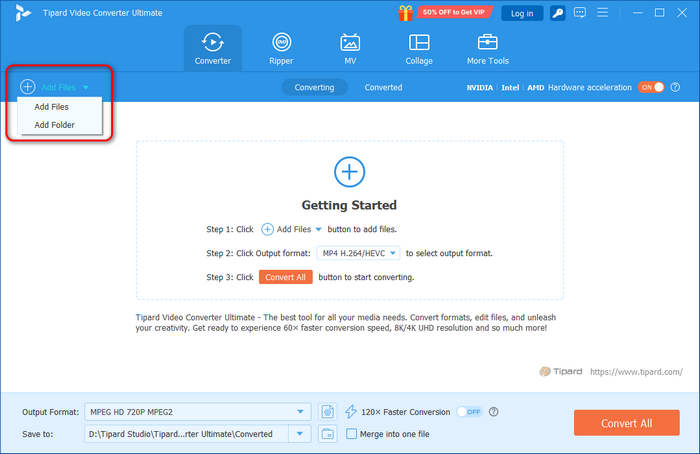Viewport: 700px width, 454px height.
Task: Expand the Save to path dropdown arrow
Action: (x=300, y=434)
